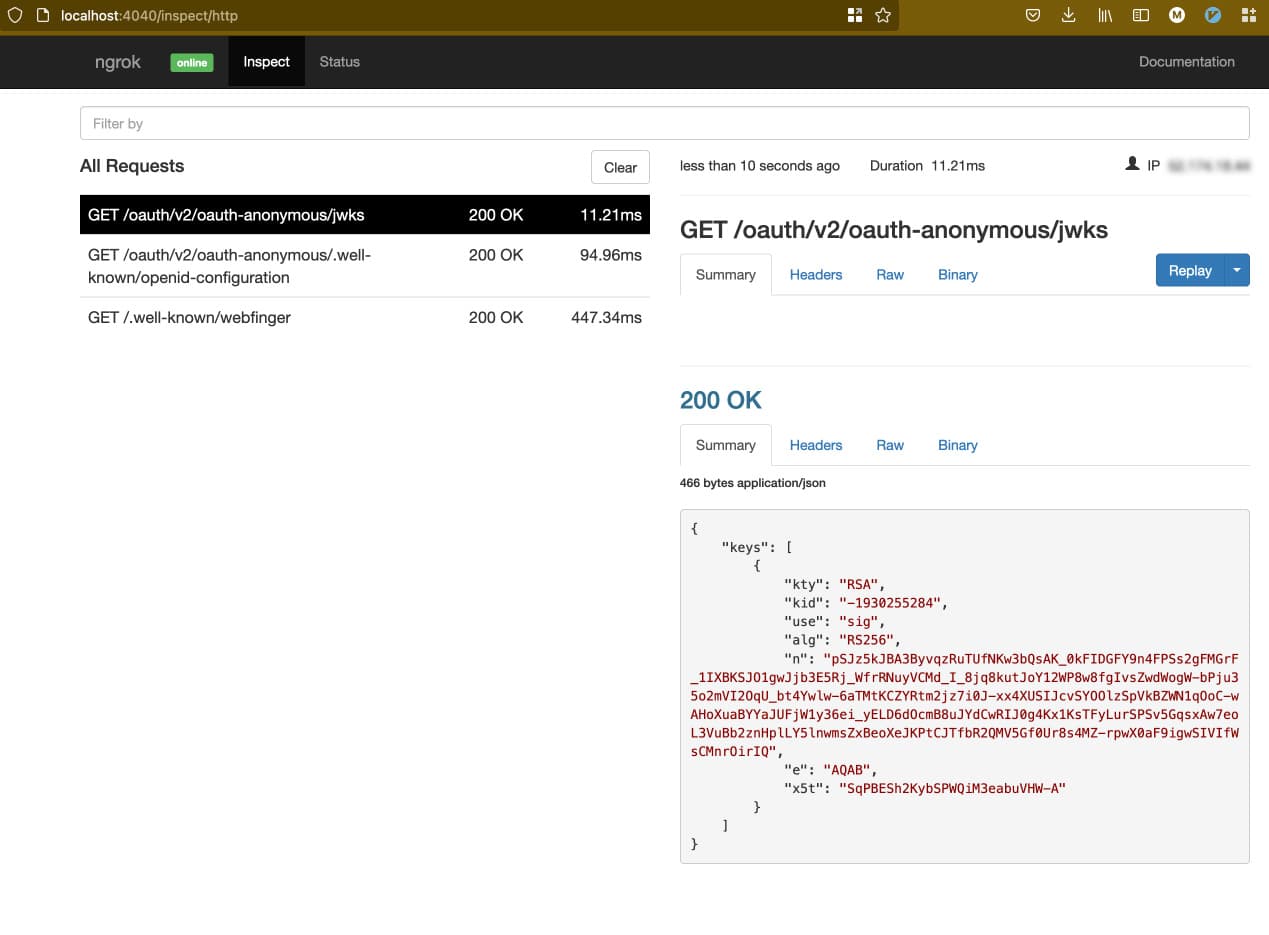Viewport: 1269px width, 935px height.
Task: Open the response Raw tab
Action: tap(889, 446)
